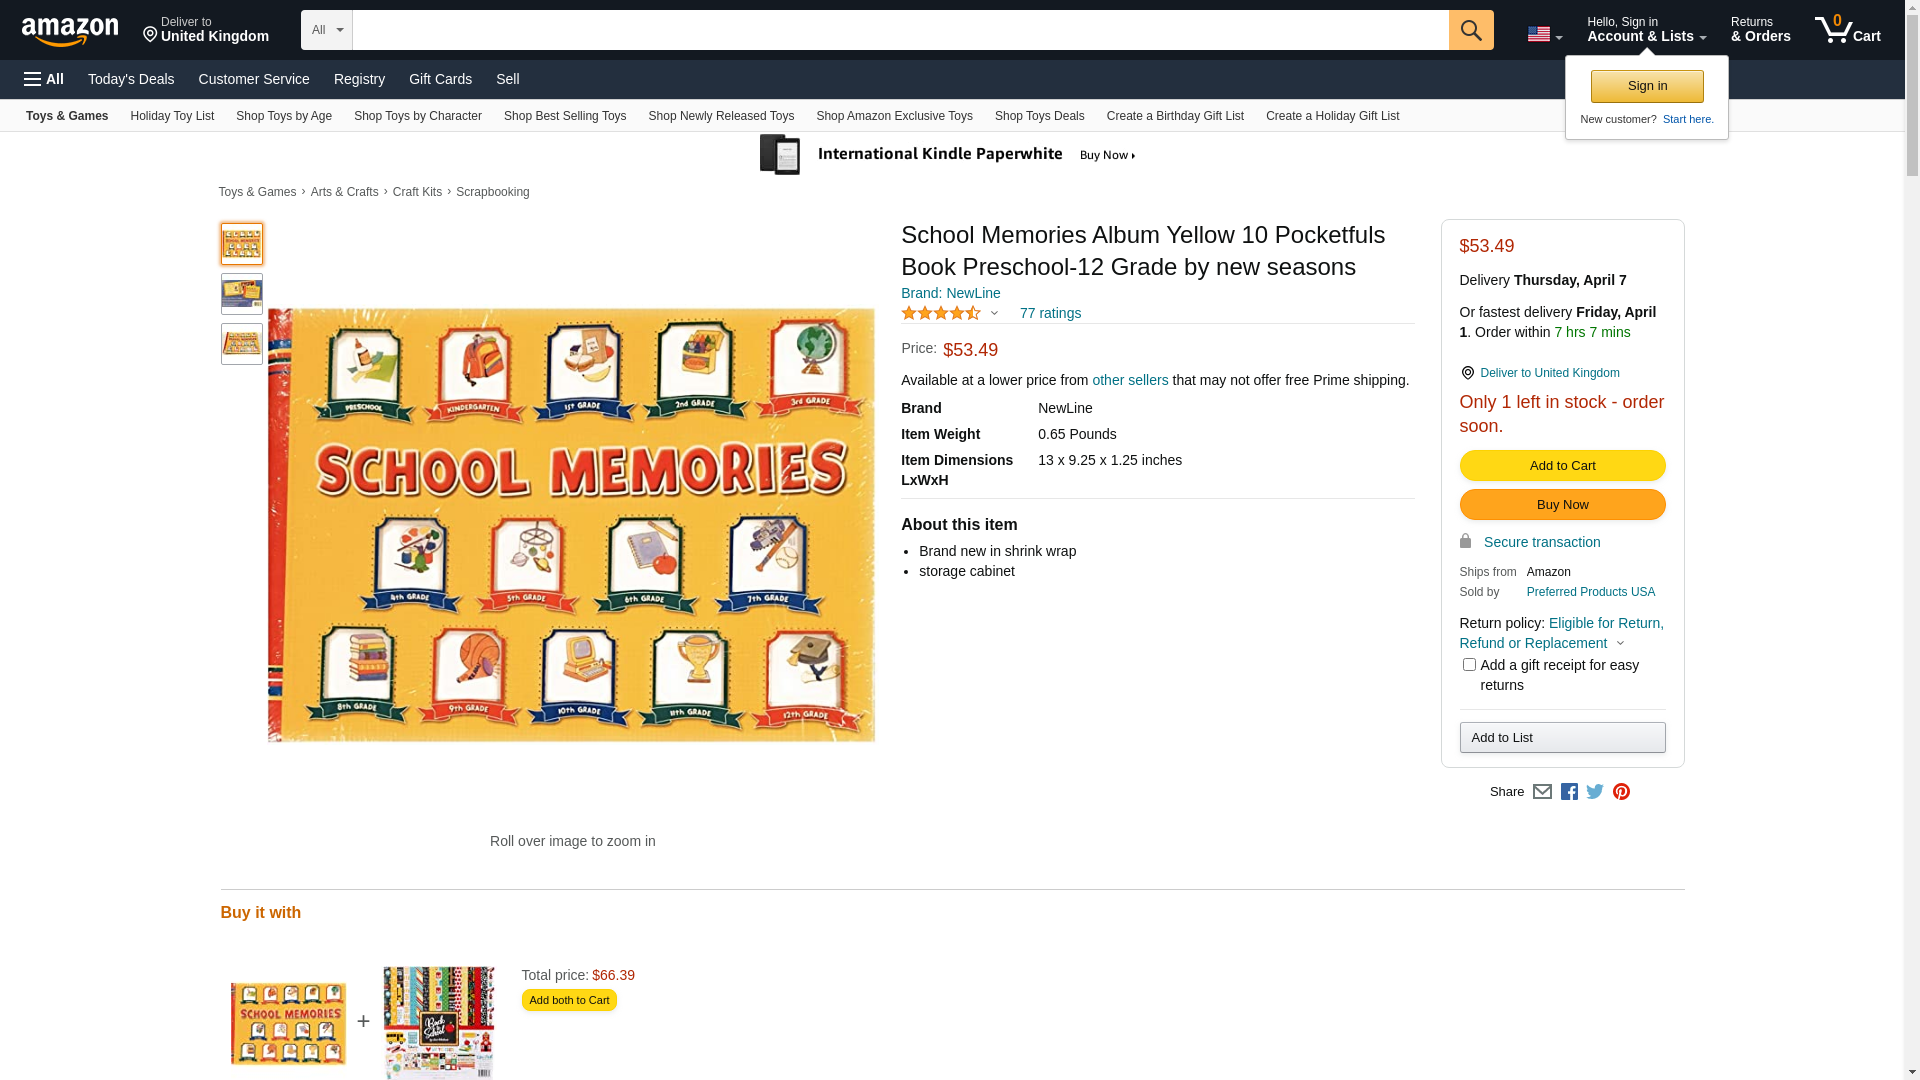Click the Buy Now button
This screenshot has width=1920, height=1080.
click(1562, 505)
